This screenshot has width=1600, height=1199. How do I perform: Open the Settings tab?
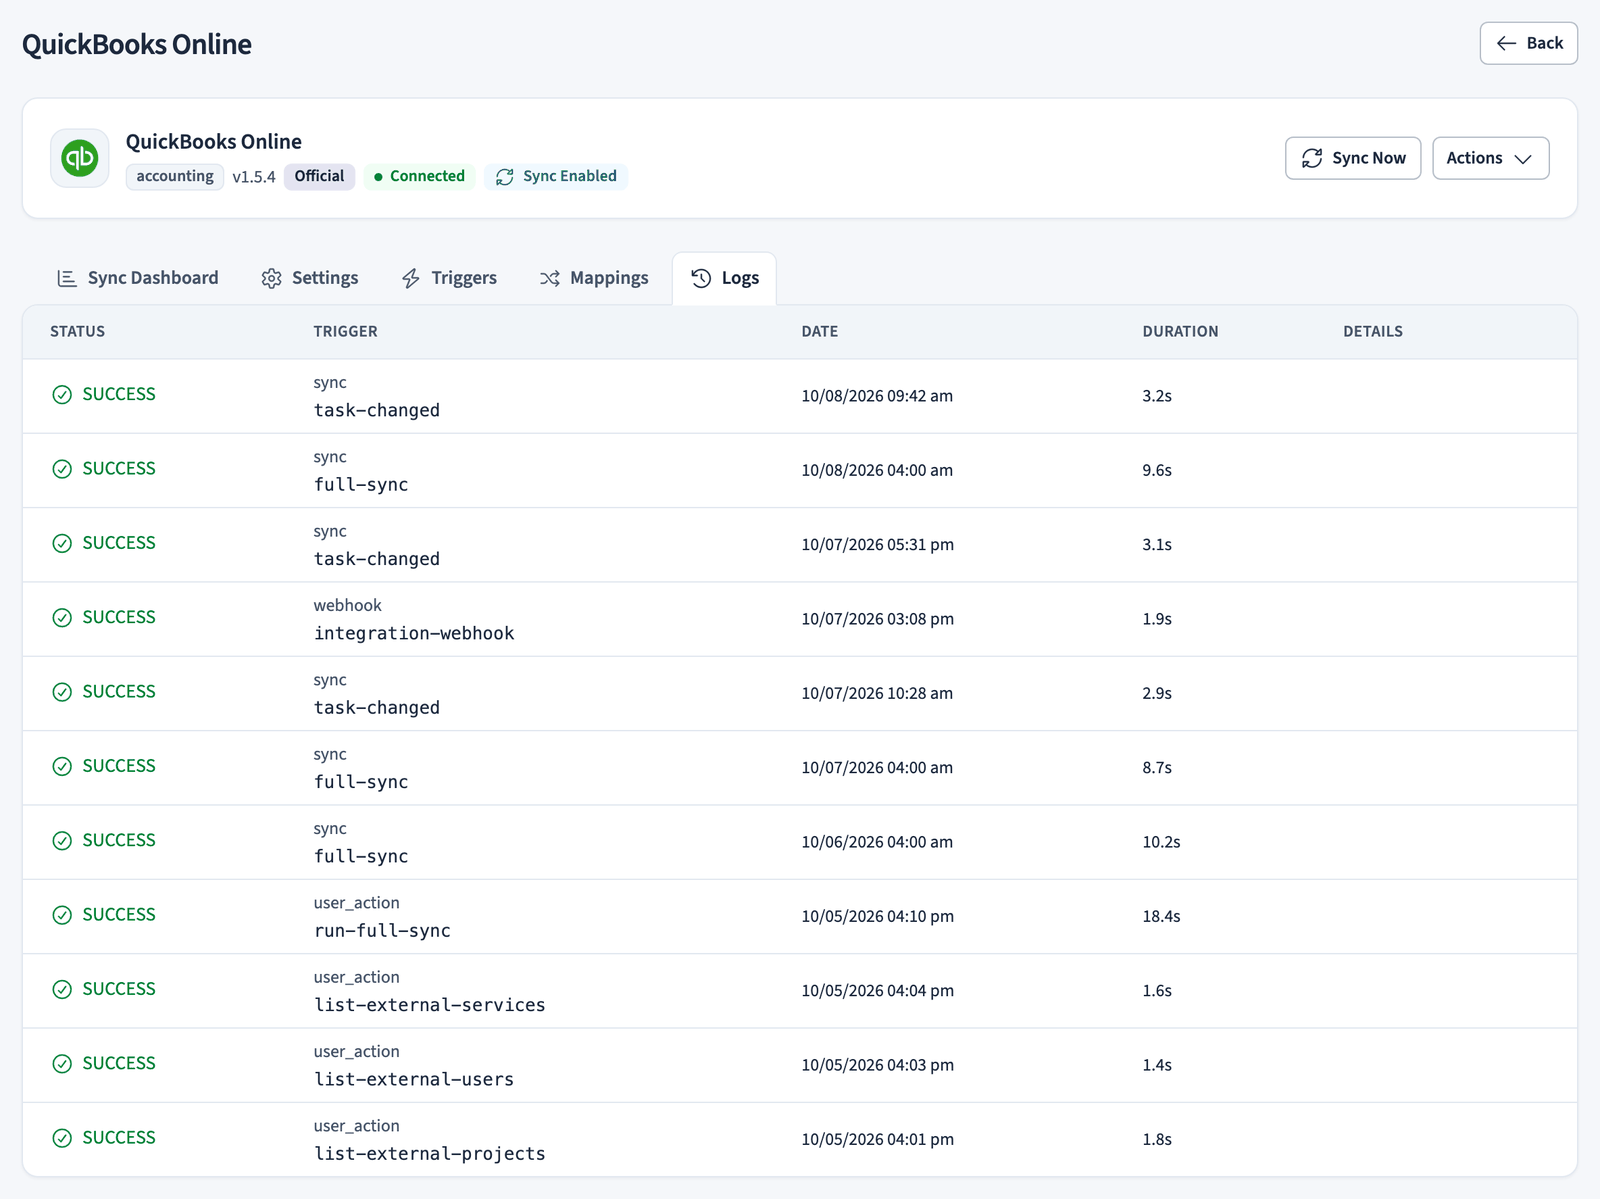(x=310, y=278)
